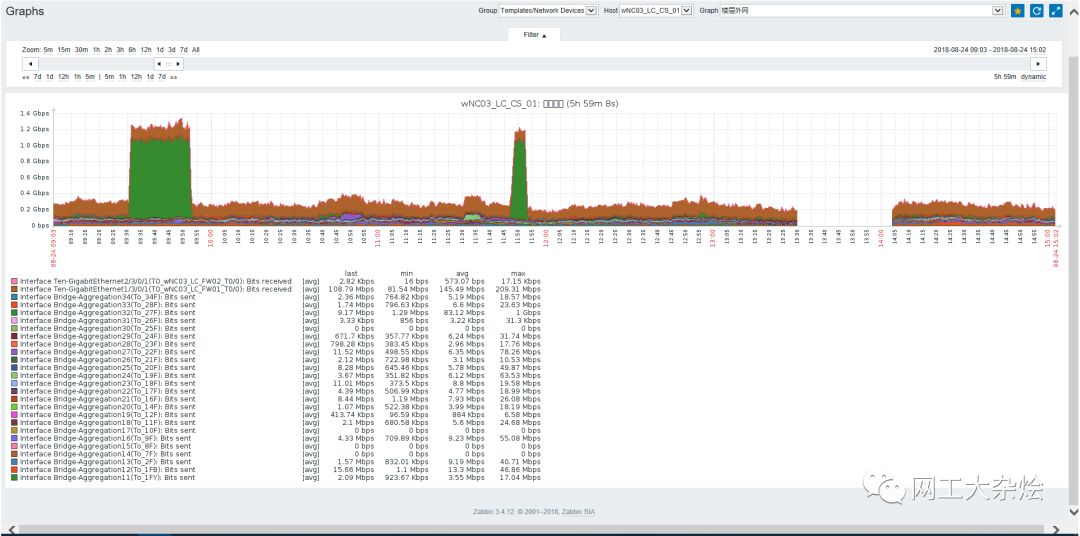Click the date range 2018-08-24 09:03 text
This screenshot has width=1080, height=536.
coord(960,50)
